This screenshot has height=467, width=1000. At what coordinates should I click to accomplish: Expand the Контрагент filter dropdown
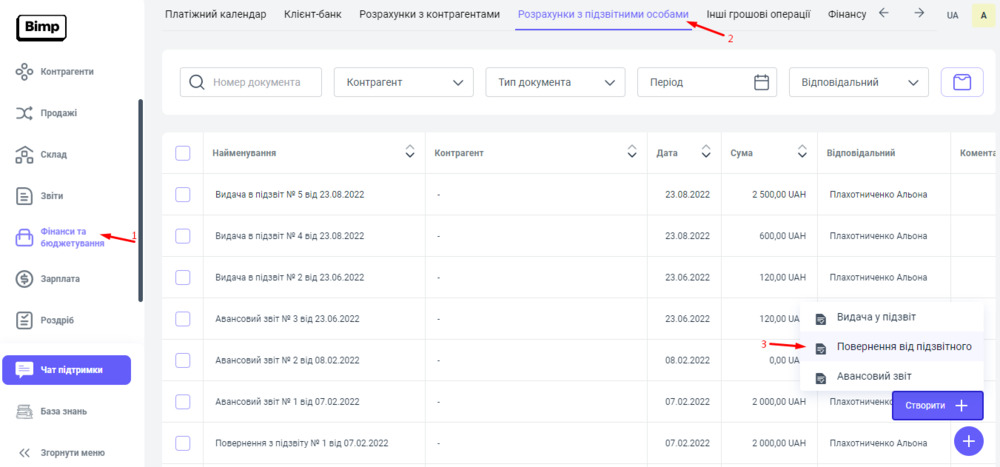point(403,82)
